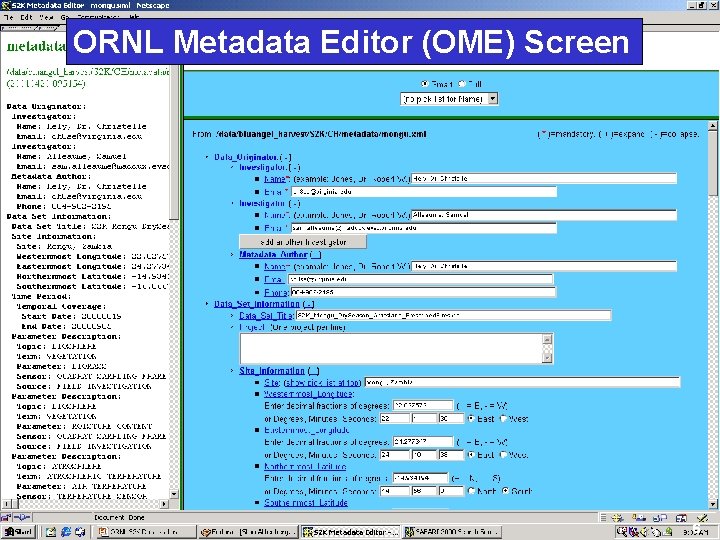The image size is (720, 540).
Task: Open Internet Explorer quick launch icon
Action: click(66, 532)
